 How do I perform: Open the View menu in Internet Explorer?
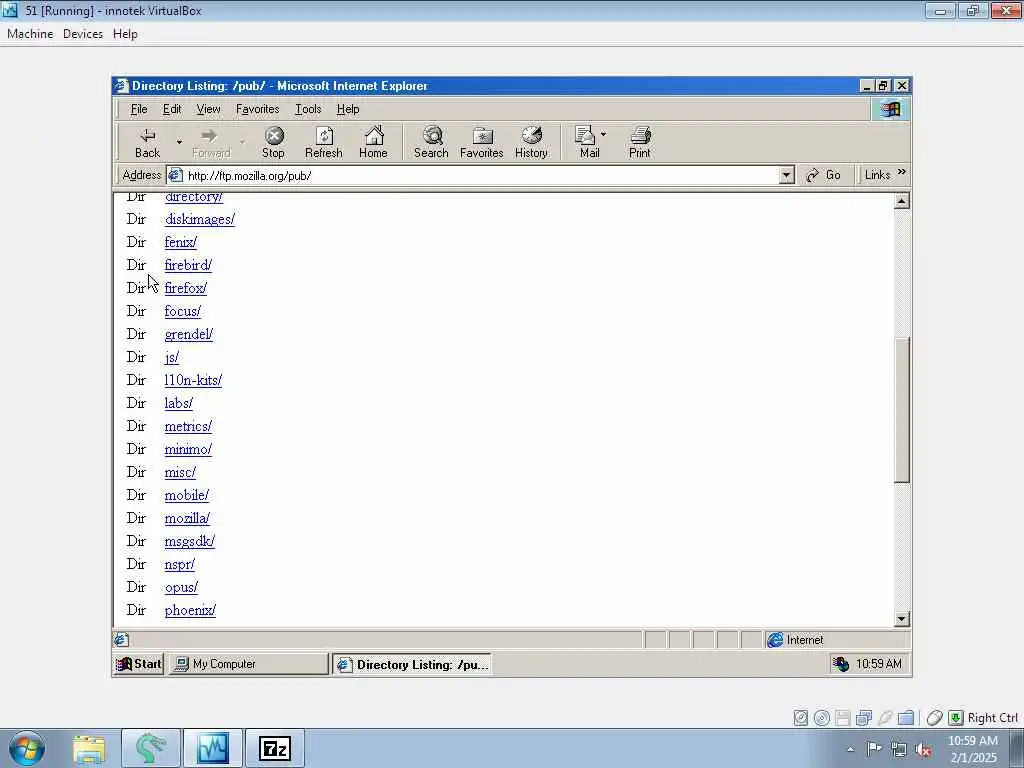tap(208, 109)
